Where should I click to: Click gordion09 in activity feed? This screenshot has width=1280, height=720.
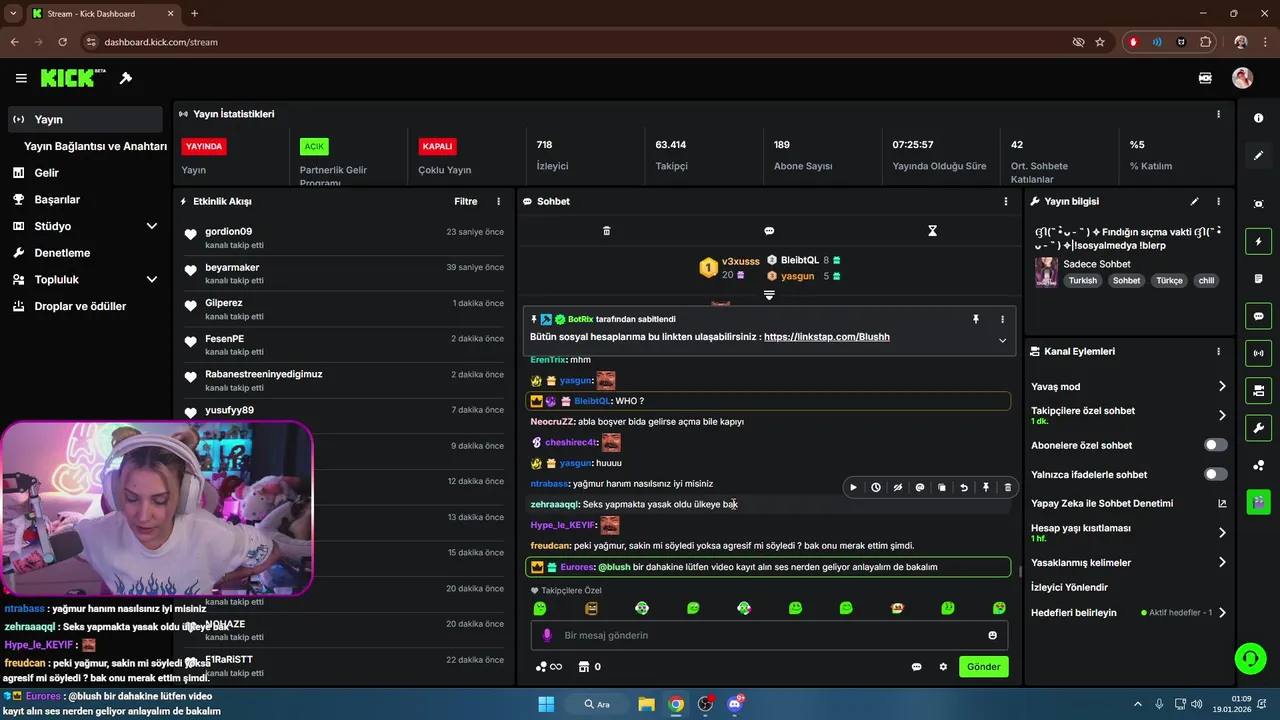tap(228, 231)
